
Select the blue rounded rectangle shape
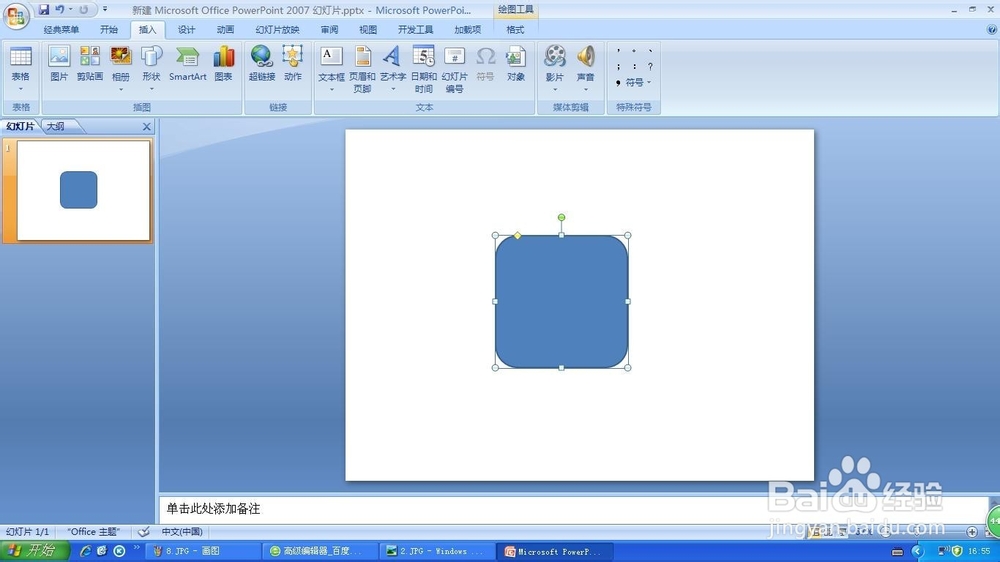(561, 302)
